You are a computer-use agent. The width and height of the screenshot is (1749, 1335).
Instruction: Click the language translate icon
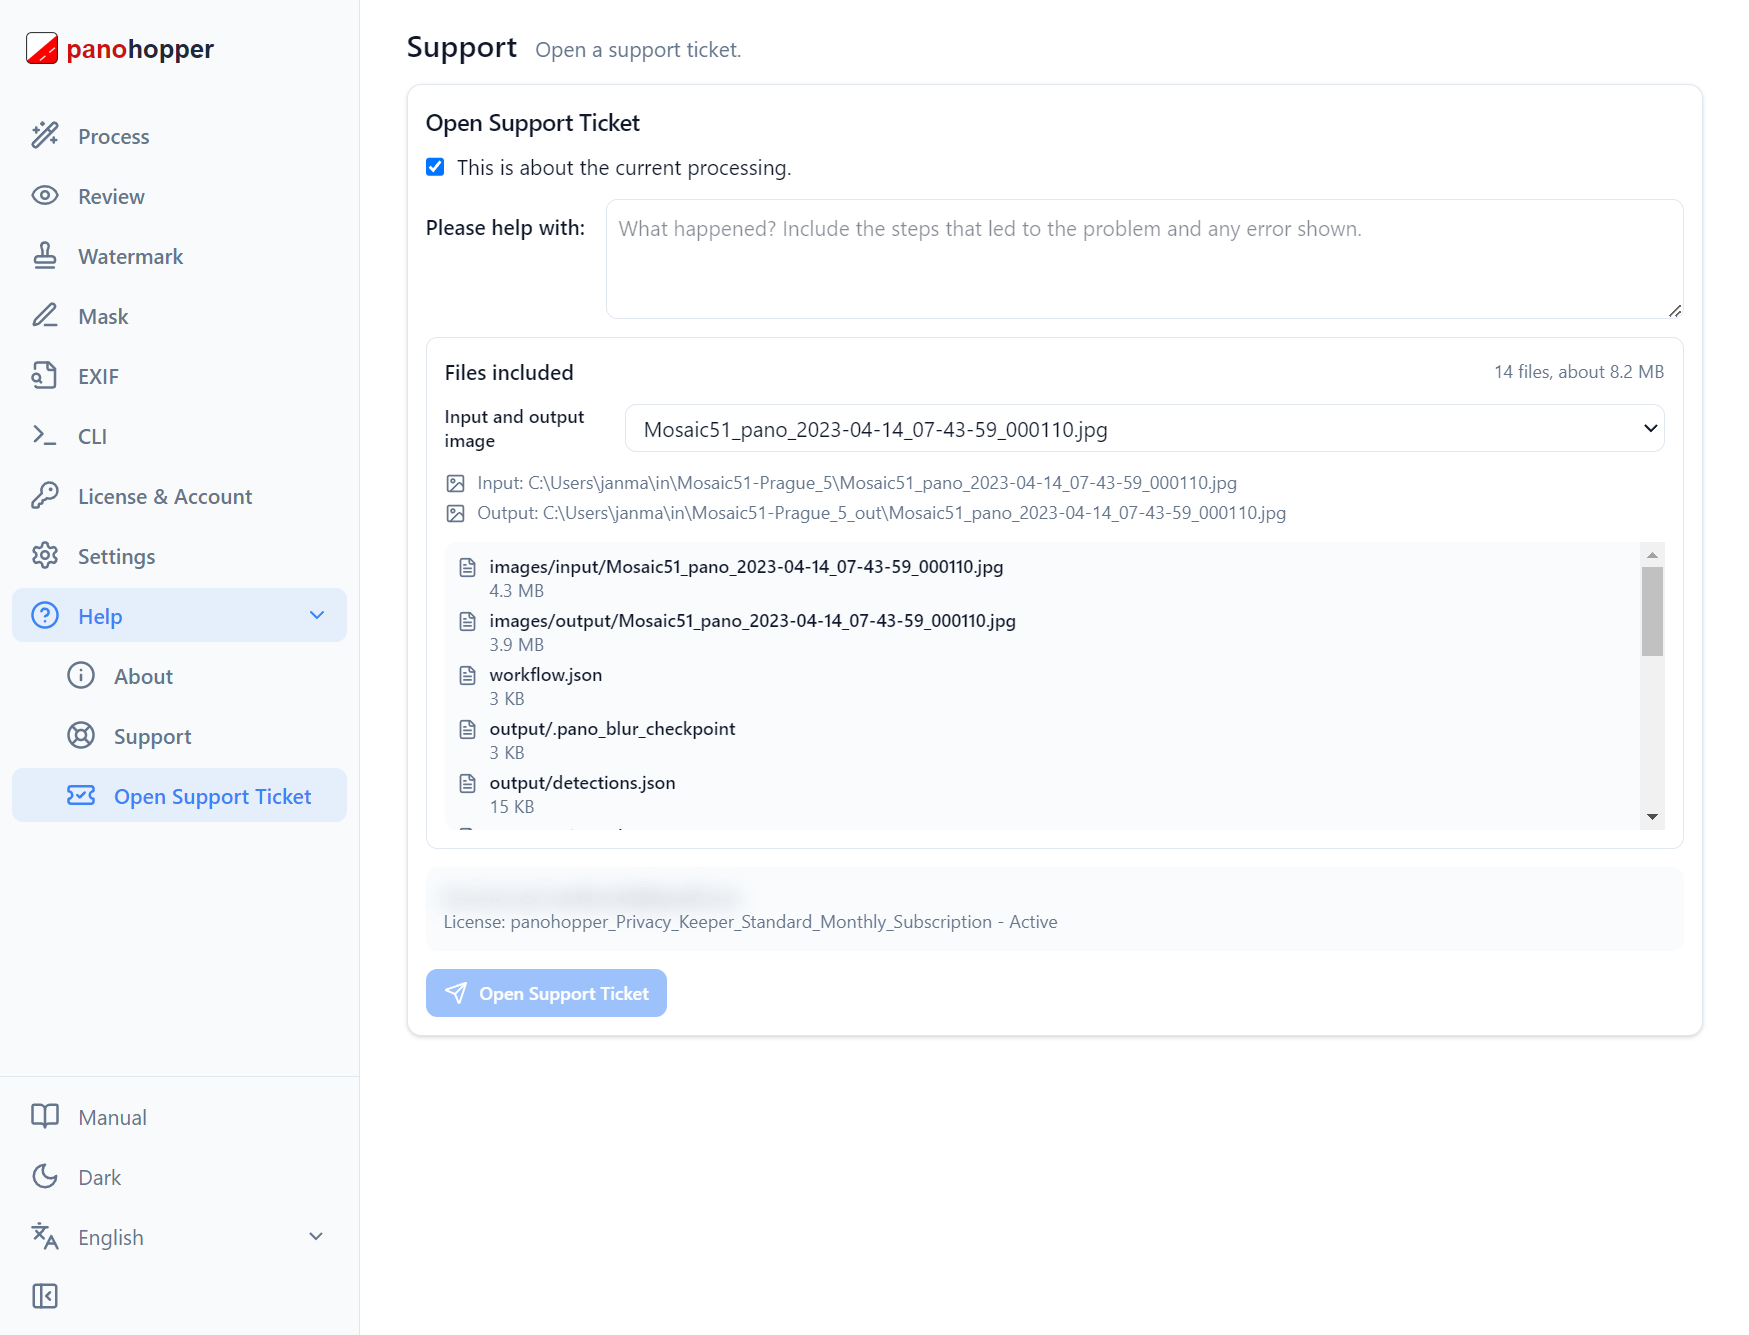coord(45,1236)
